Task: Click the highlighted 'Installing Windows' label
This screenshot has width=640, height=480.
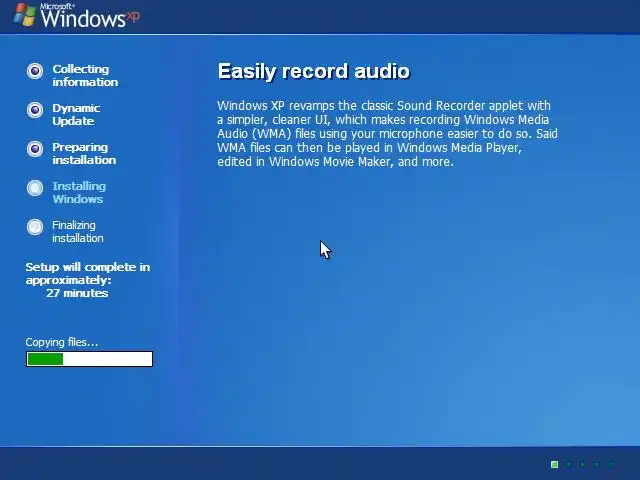Action: (x=79, y=193)
